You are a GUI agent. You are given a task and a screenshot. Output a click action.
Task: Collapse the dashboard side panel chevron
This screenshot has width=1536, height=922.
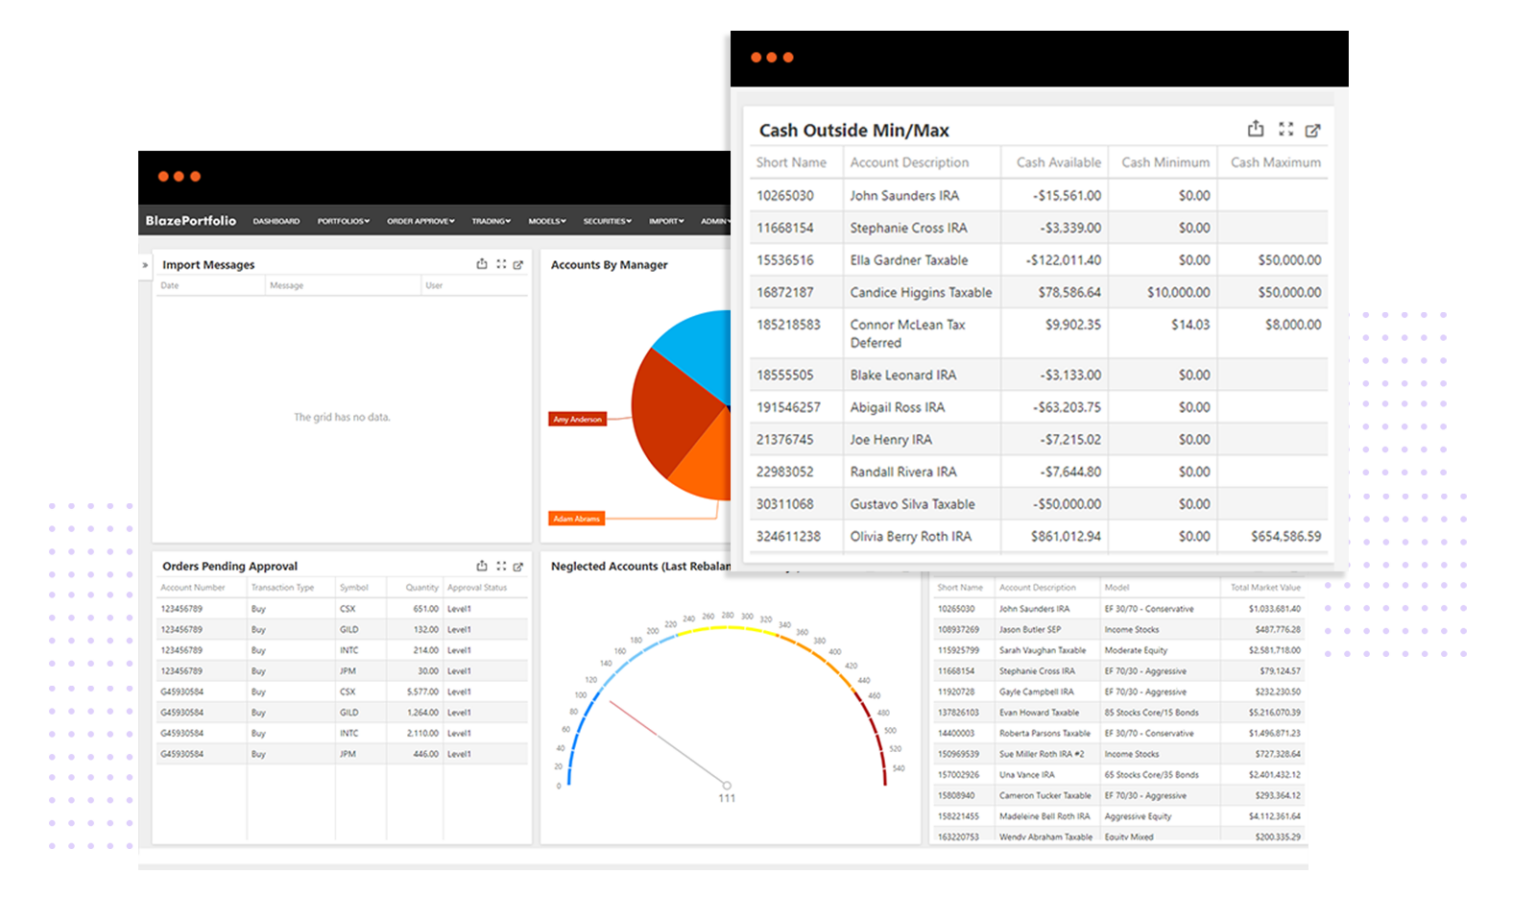145,263
